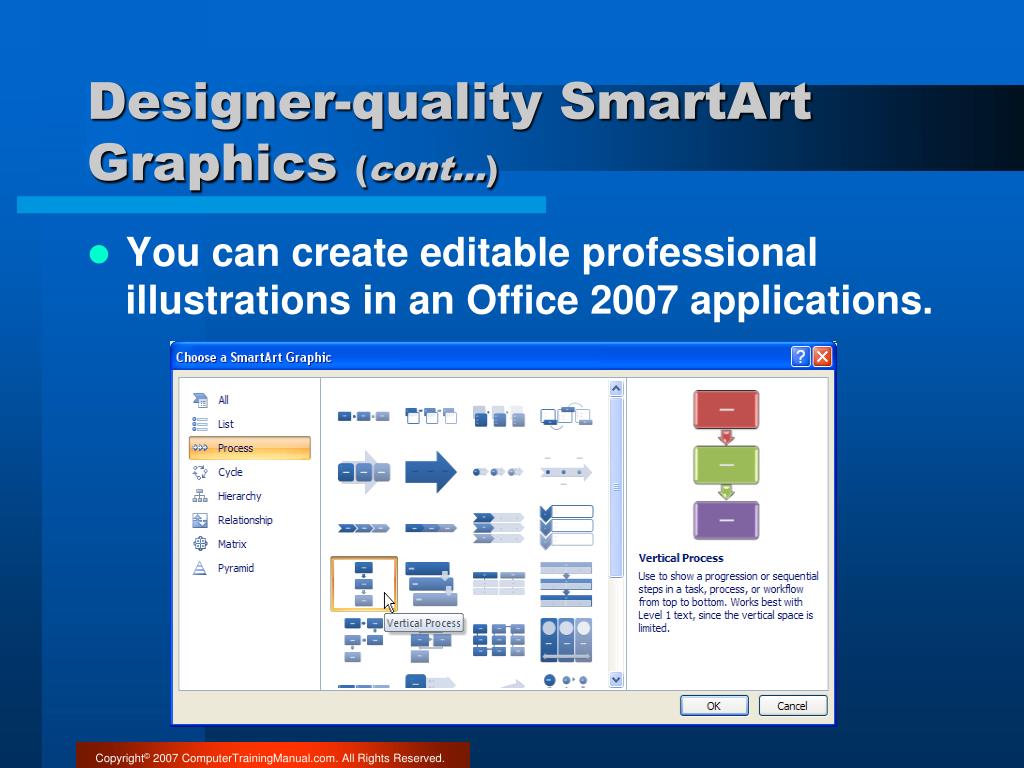Close the Choose a SmartArt Graphic dialog

822,357
